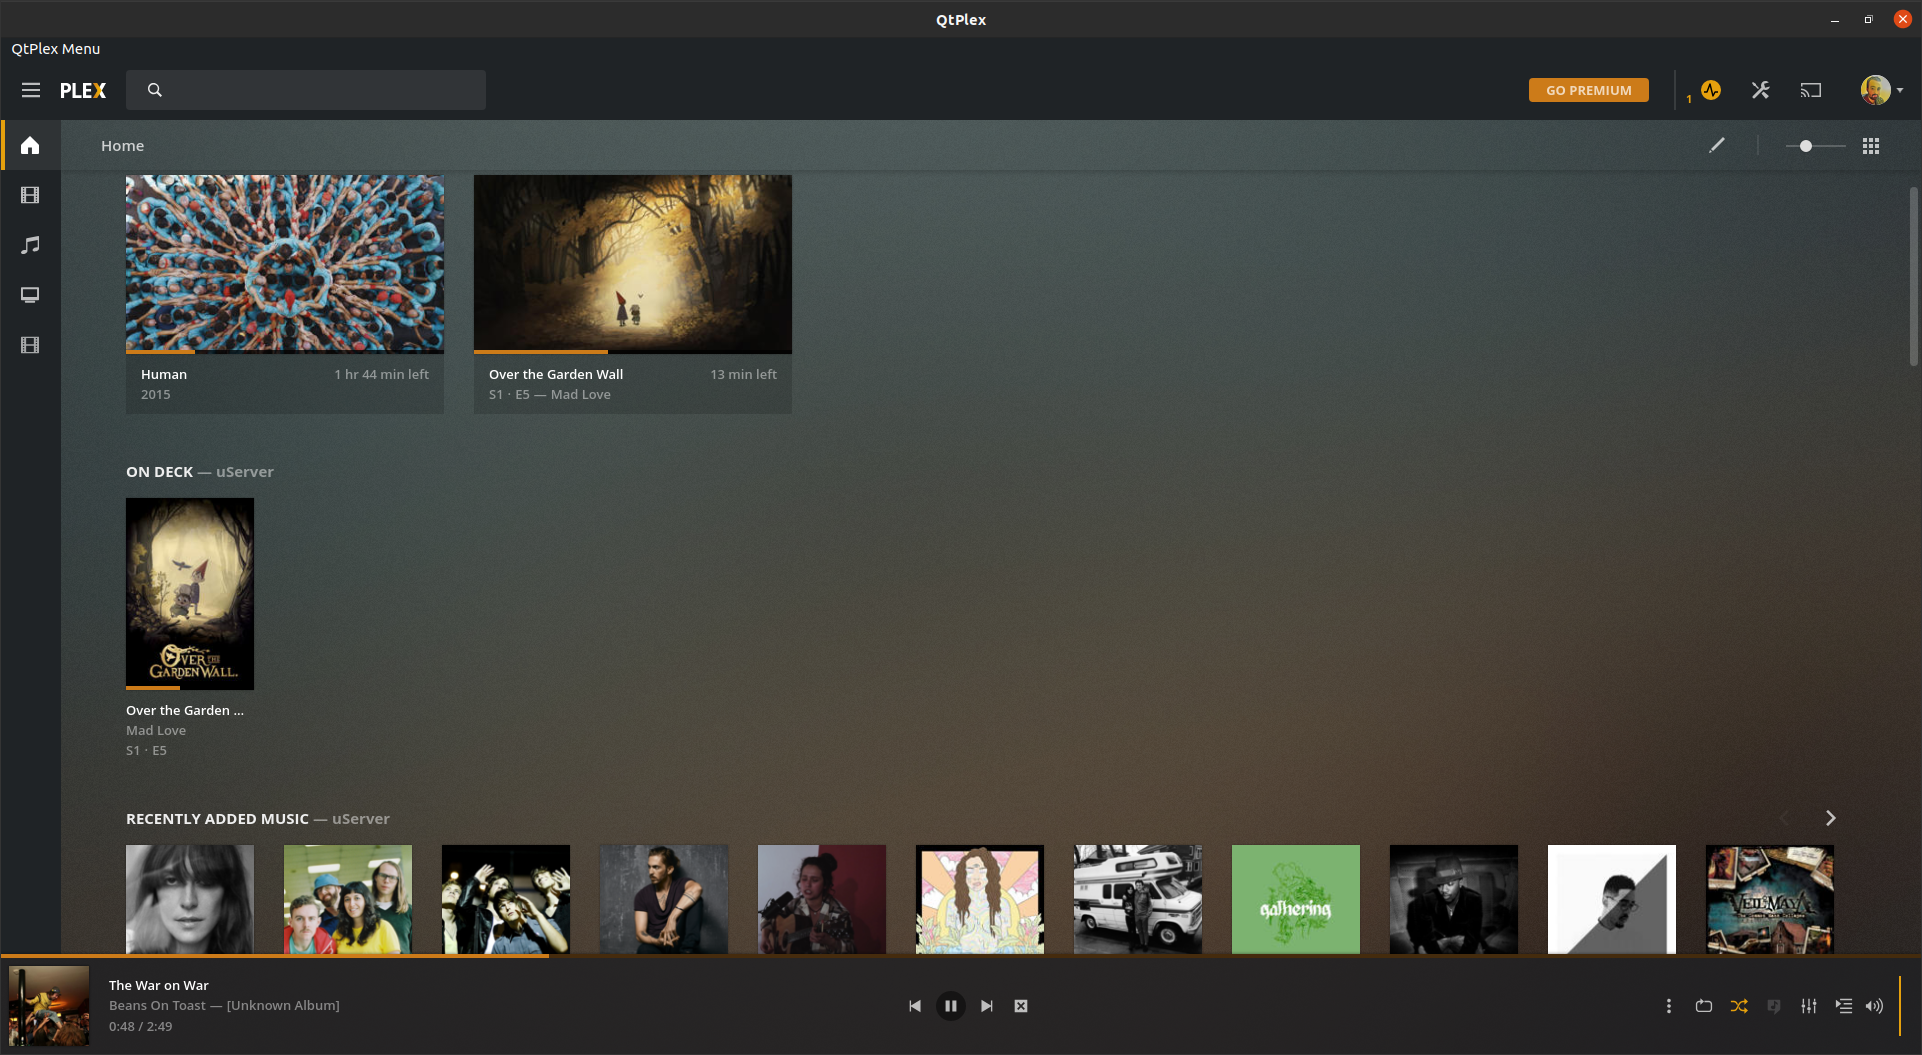
Task: Skip to the next track
Action: (987, 1006)
